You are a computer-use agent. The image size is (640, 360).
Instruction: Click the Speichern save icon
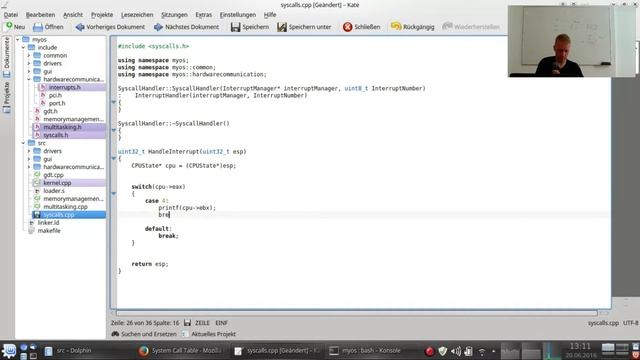236,27
